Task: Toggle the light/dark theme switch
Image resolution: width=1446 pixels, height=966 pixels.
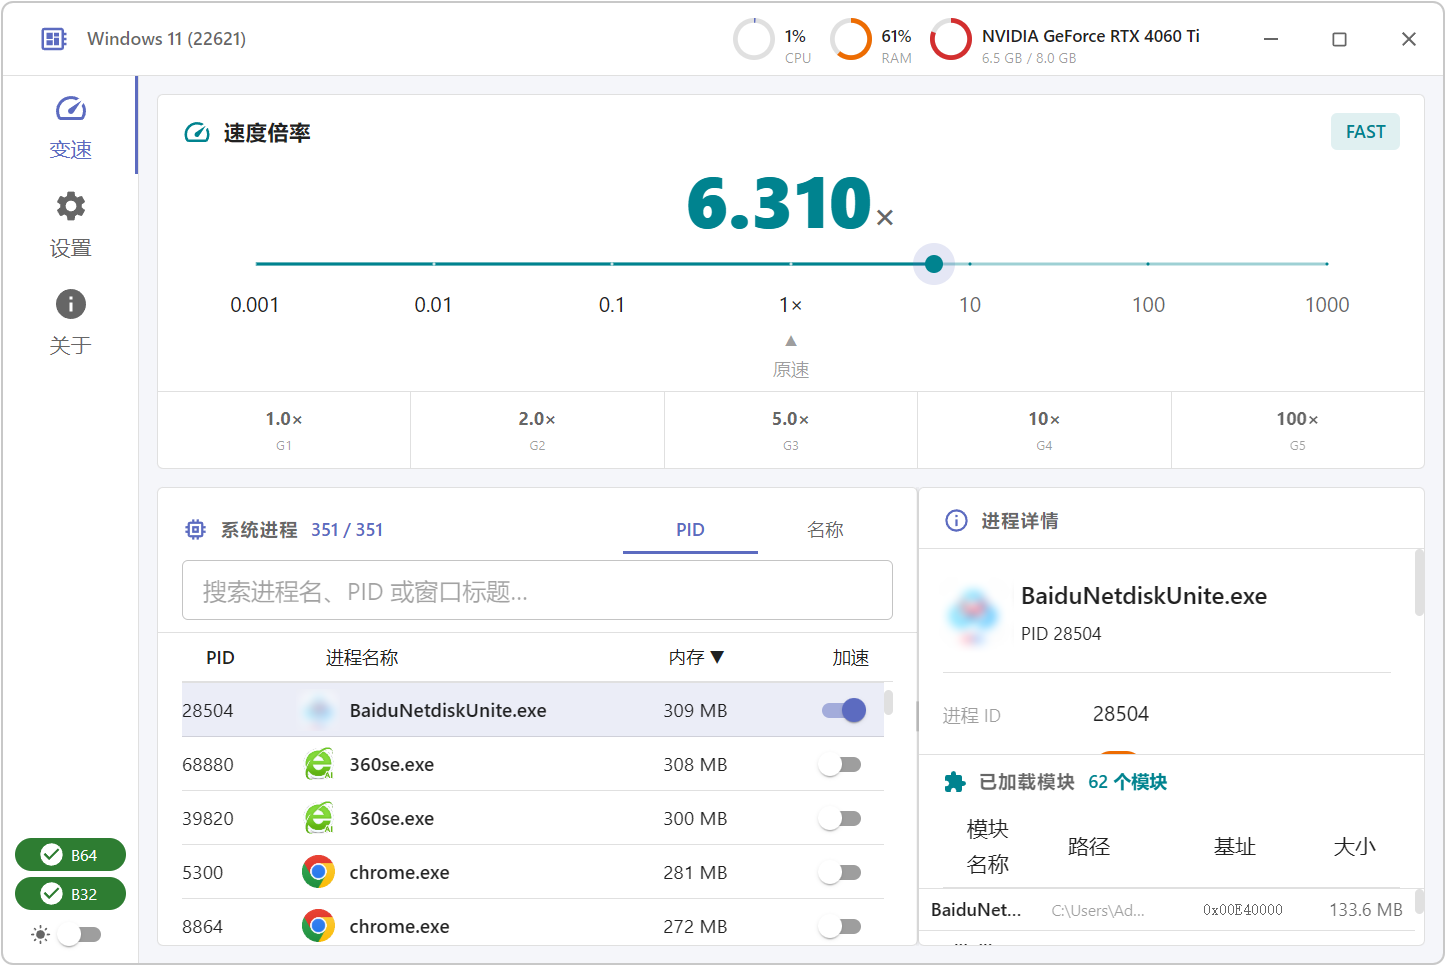Action: (x=79, y=935)
